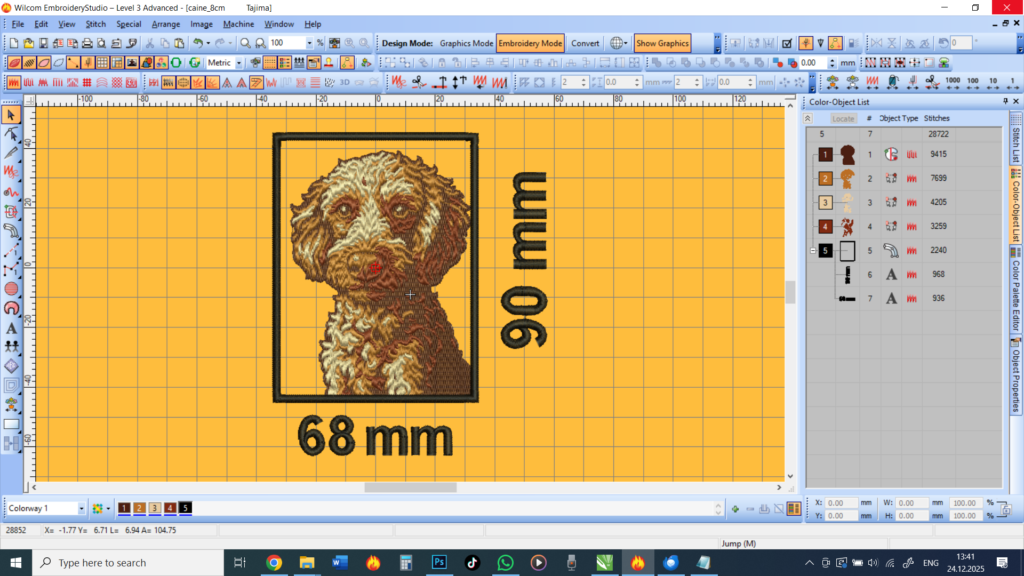Open the Machine menu

(238, 24)
